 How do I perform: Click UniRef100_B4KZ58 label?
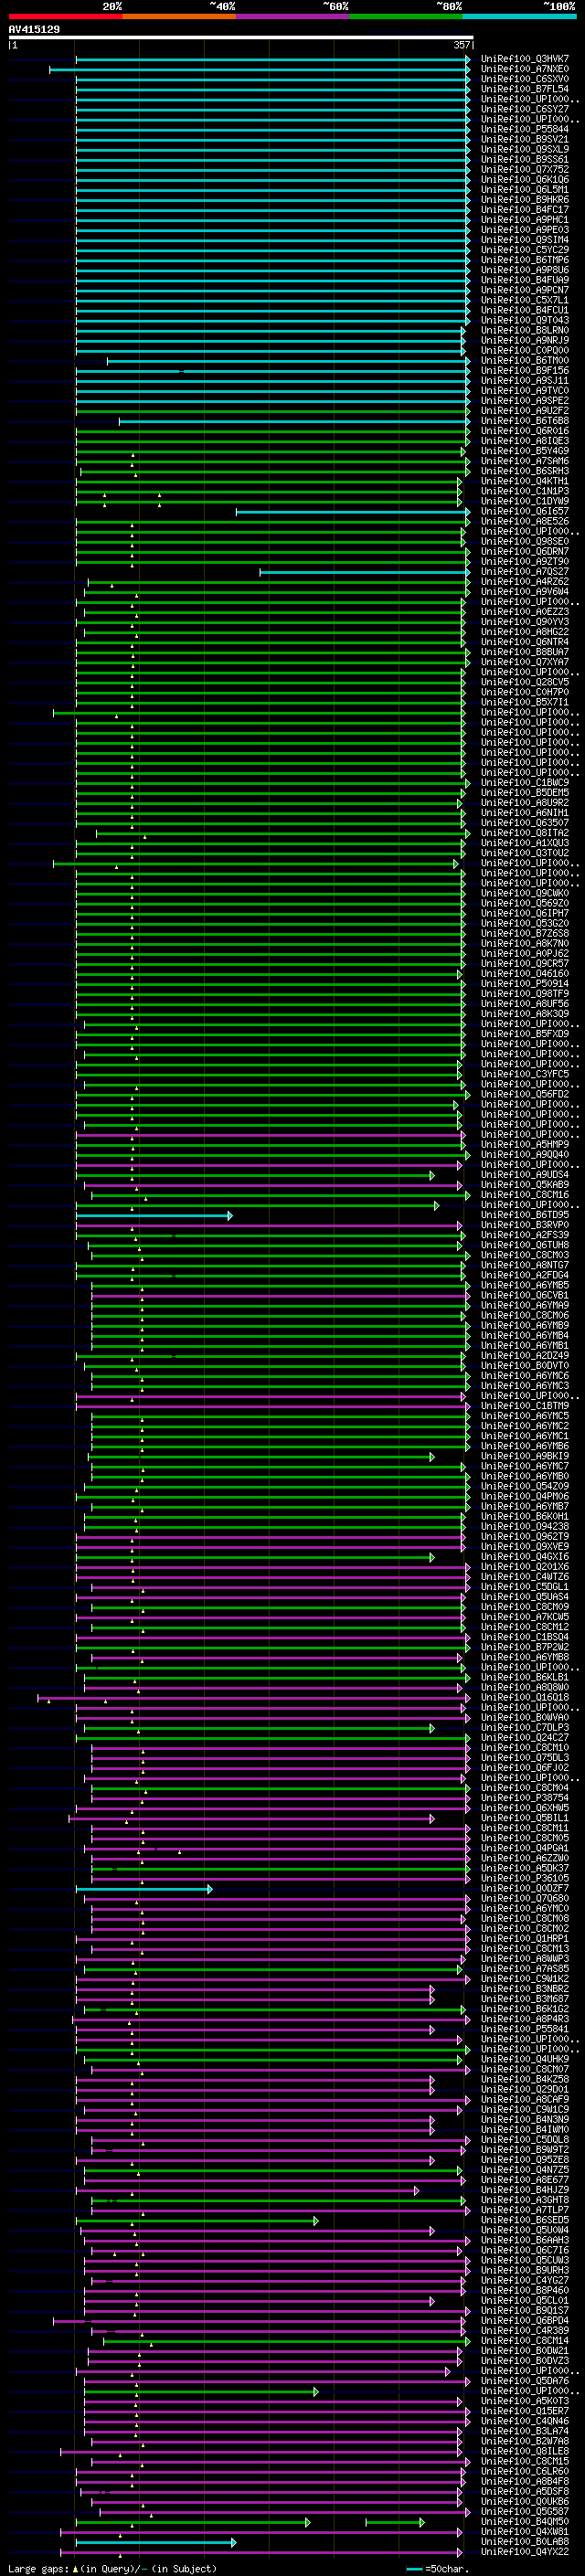pos(525,2079)
